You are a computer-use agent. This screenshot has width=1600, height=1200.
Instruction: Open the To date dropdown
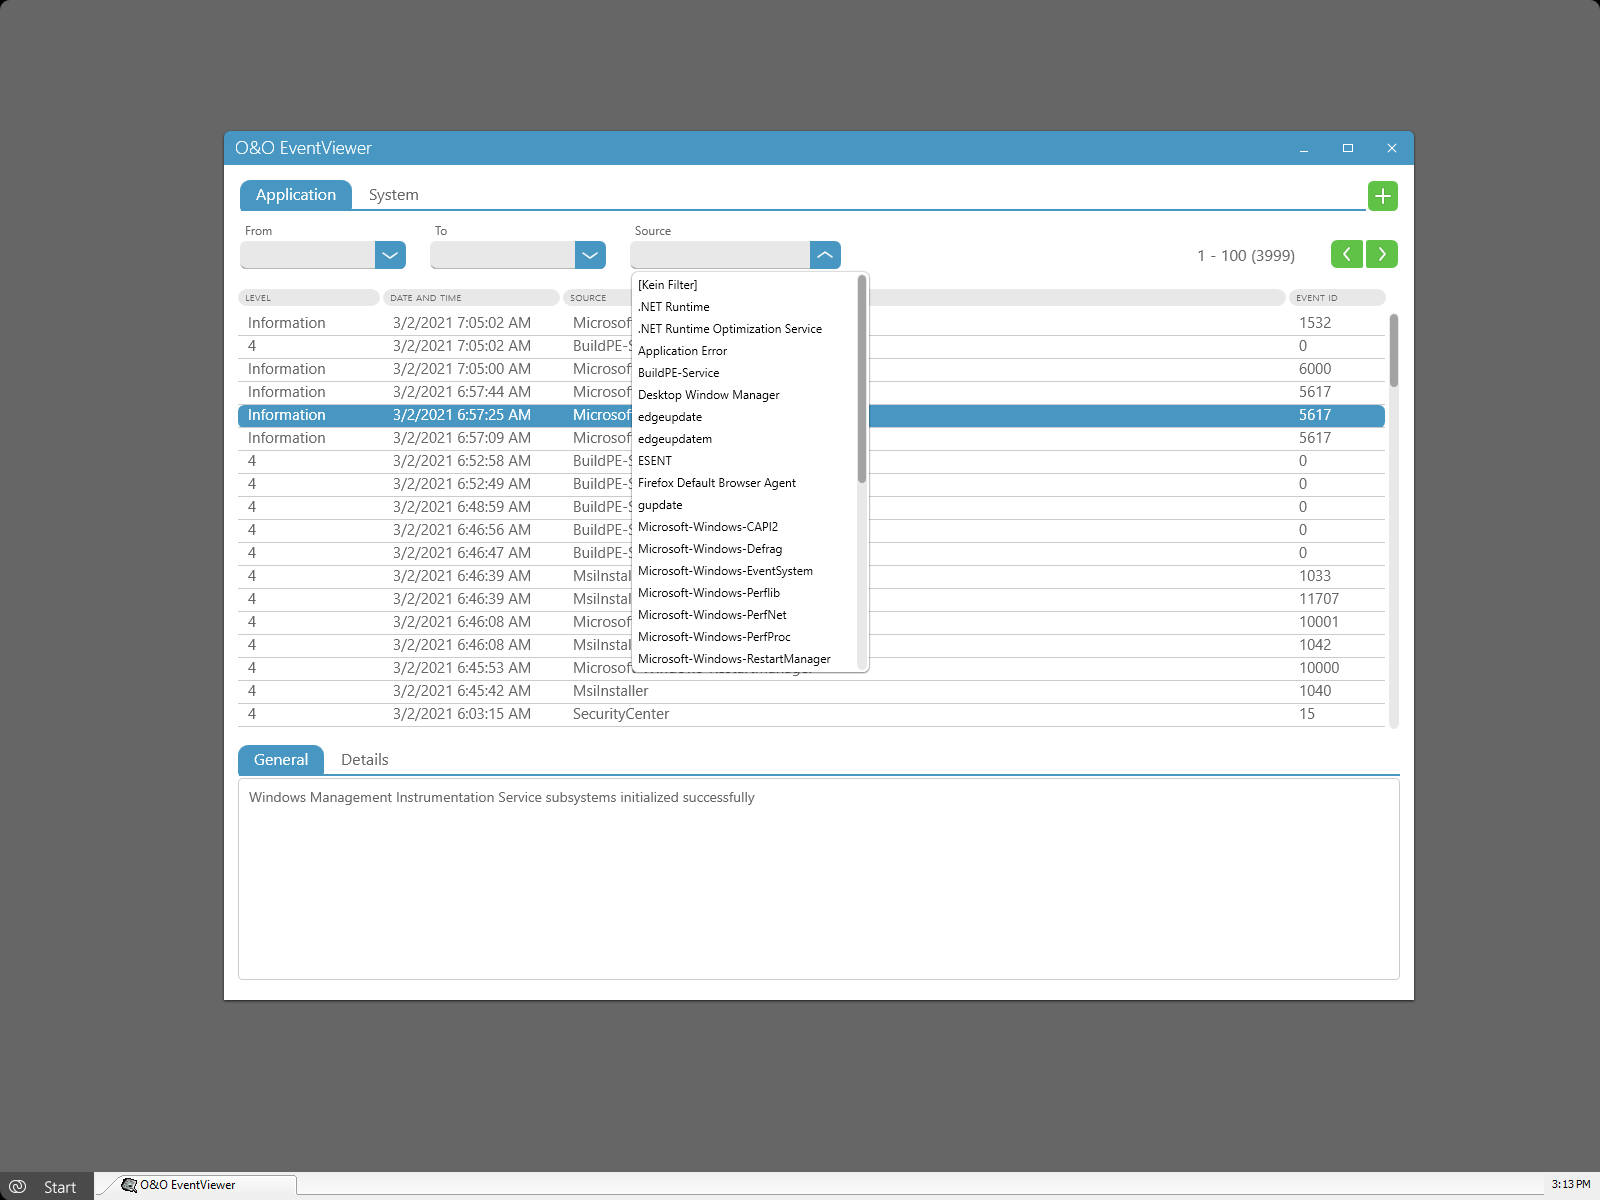[x=590, y=255]
